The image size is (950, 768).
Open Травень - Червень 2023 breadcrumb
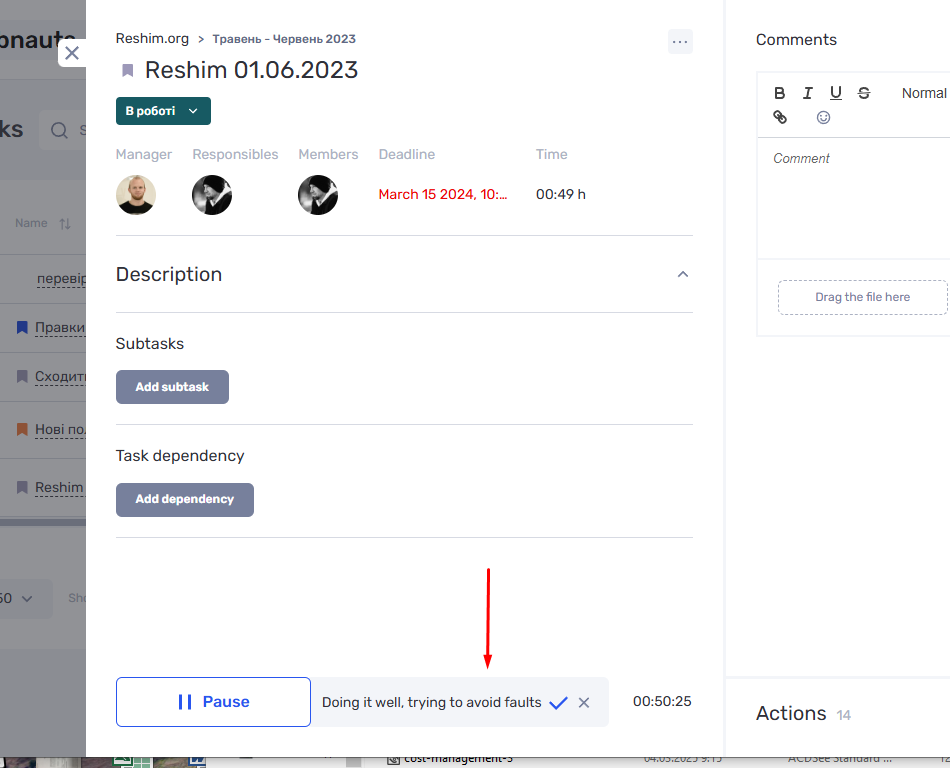(284, 39)
